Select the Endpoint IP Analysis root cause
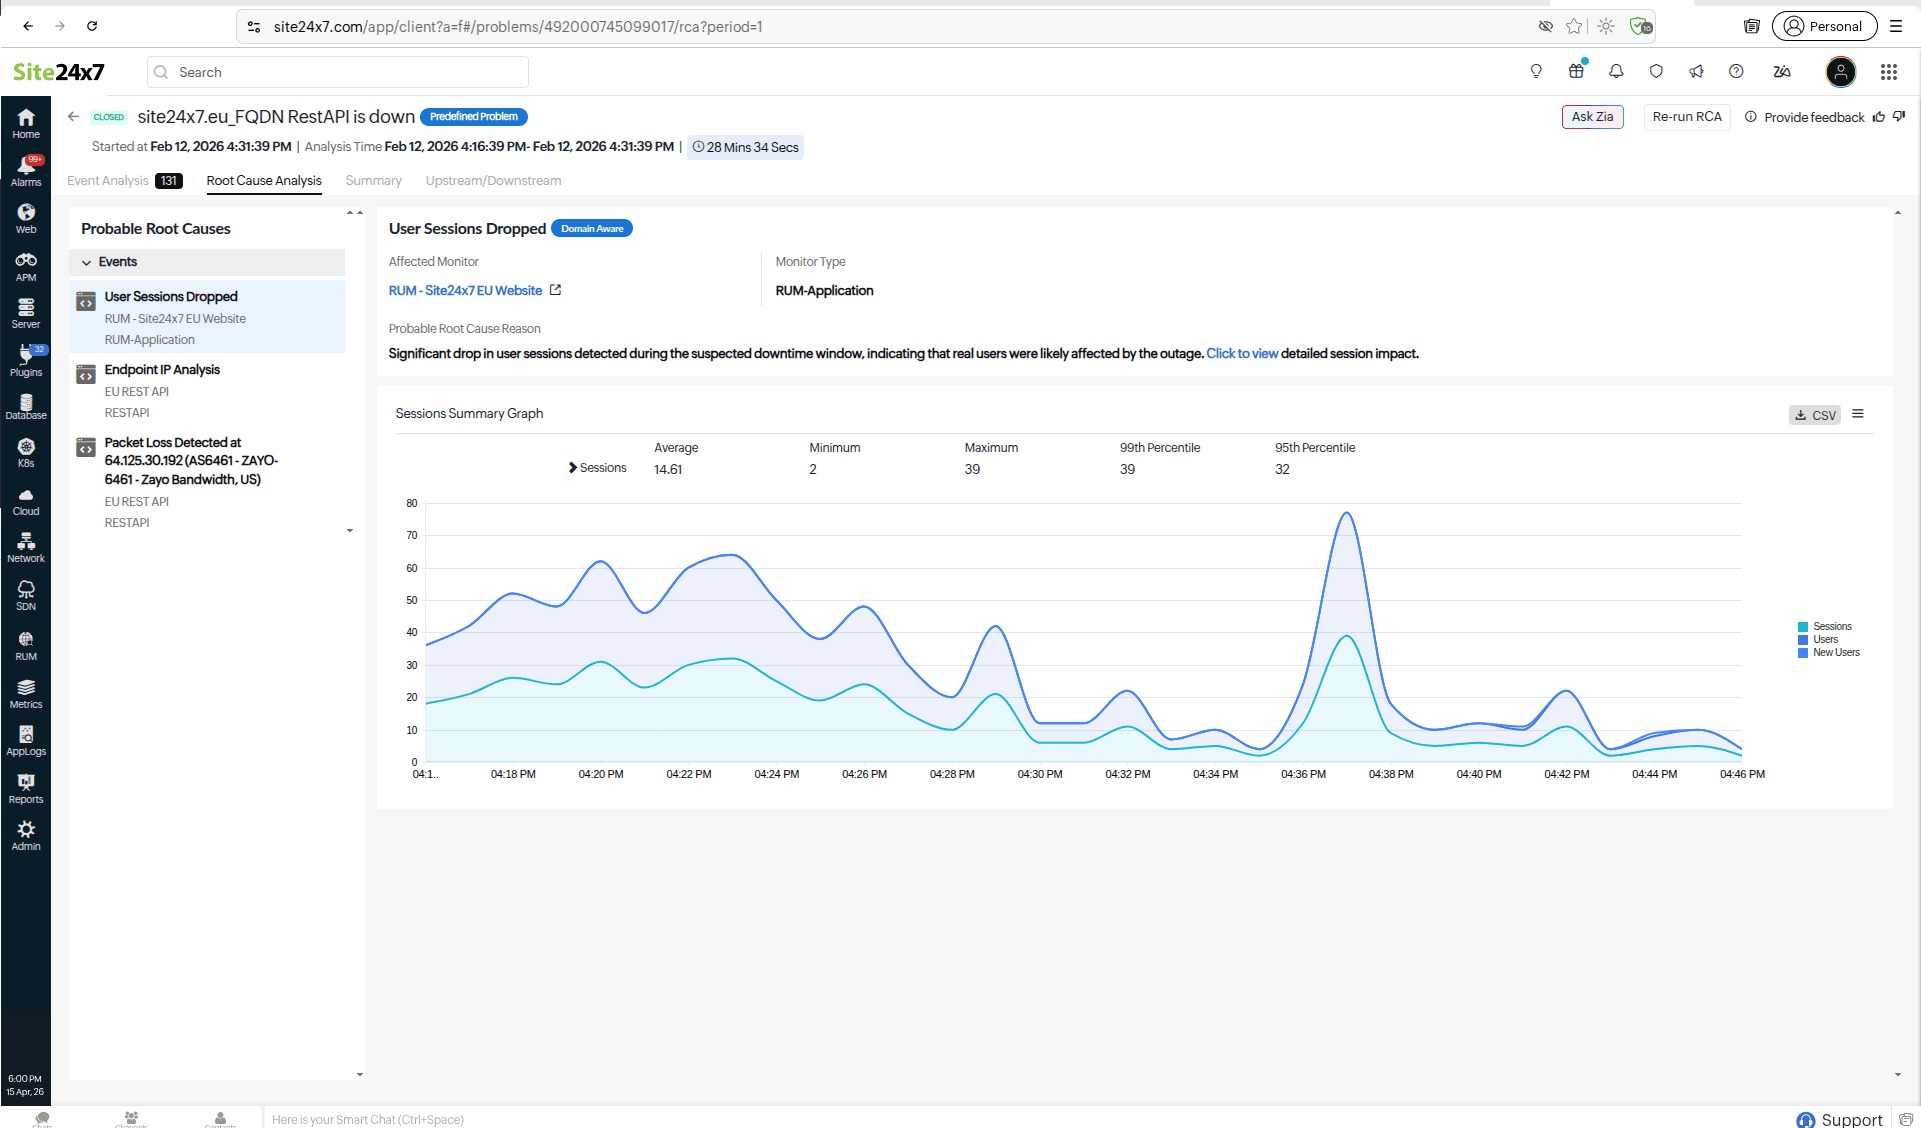Image resolution: width=1921 pixels, height=1128 pixels. (x=207, y=390)
